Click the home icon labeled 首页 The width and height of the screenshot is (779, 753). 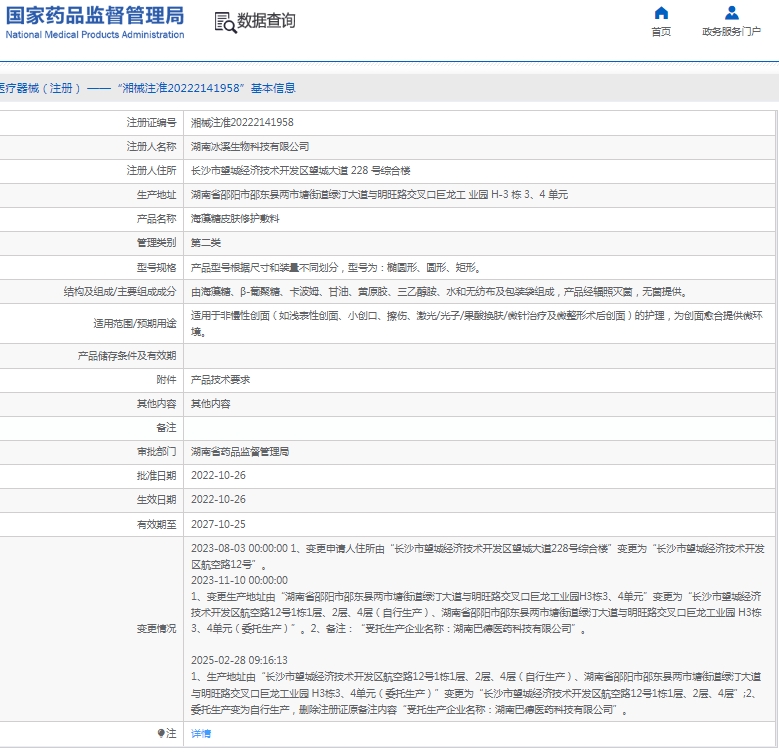coord(661,13)
